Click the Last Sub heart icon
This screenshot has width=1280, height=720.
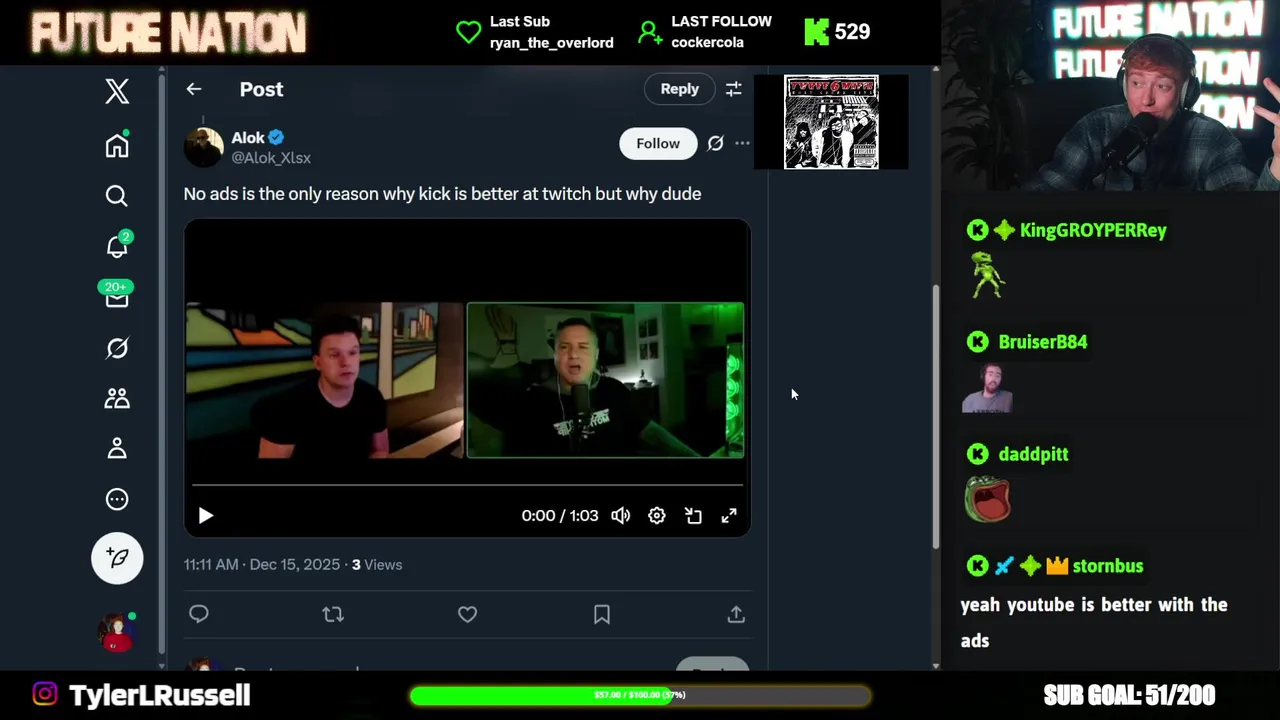pos(468,32)
